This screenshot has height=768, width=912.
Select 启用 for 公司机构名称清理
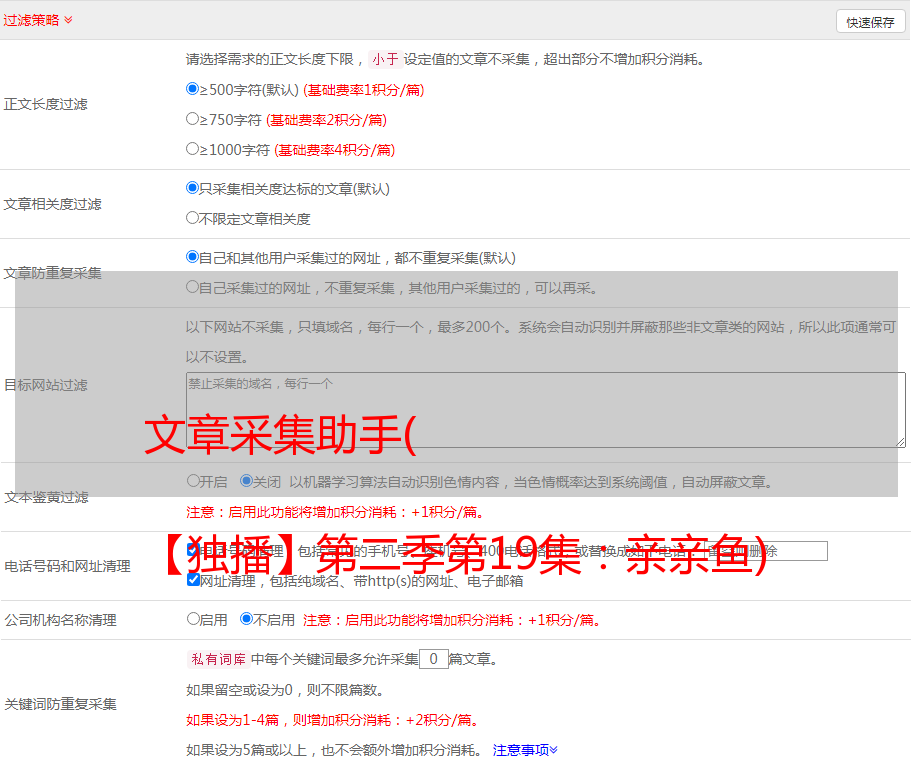click(x=193, y=618)
